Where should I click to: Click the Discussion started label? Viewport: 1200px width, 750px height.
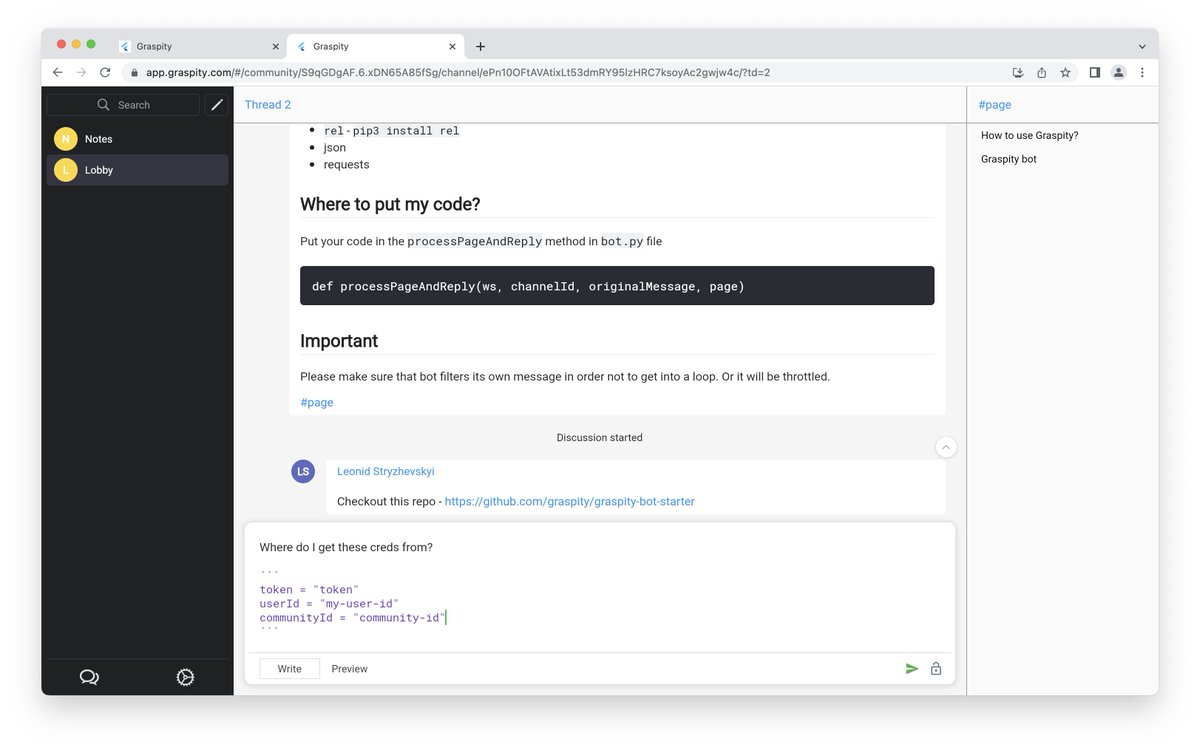[600, 438]
